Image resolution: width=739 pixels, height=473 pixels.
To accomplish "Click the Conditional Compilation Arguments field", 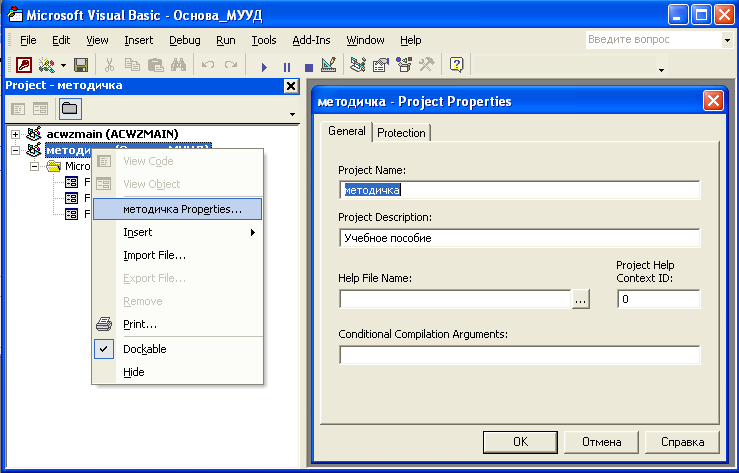I will click(x=519, y=355).
